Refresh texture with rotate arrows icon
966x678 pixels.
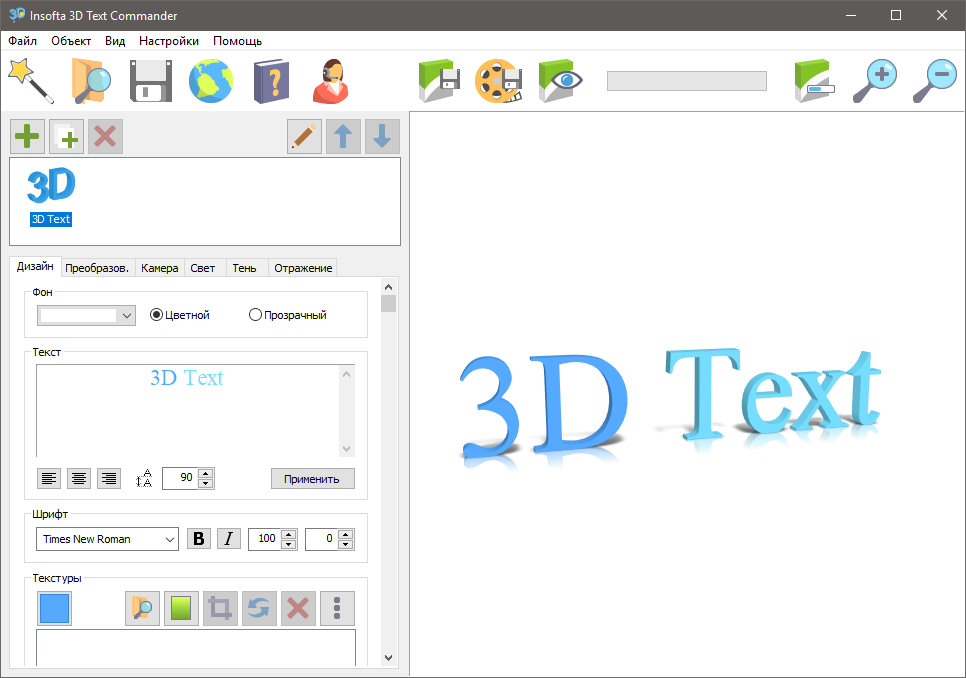(x=259, y=608)
